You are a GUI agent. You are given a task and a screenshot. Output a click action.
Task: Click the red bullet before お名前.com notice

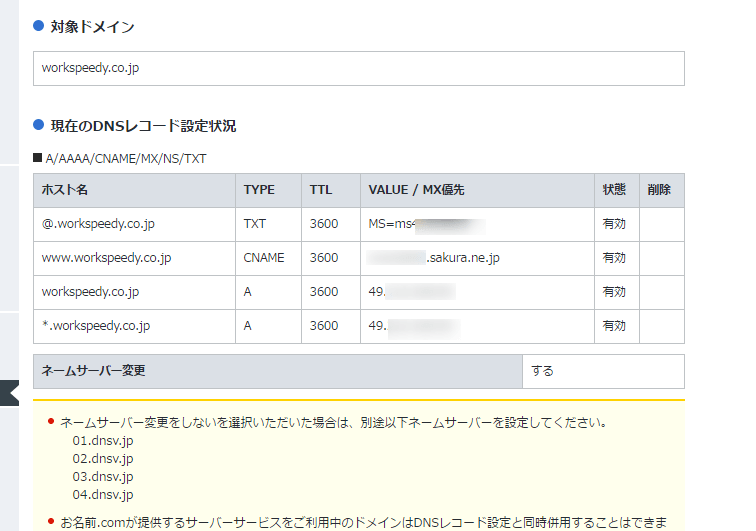(50, 521)
